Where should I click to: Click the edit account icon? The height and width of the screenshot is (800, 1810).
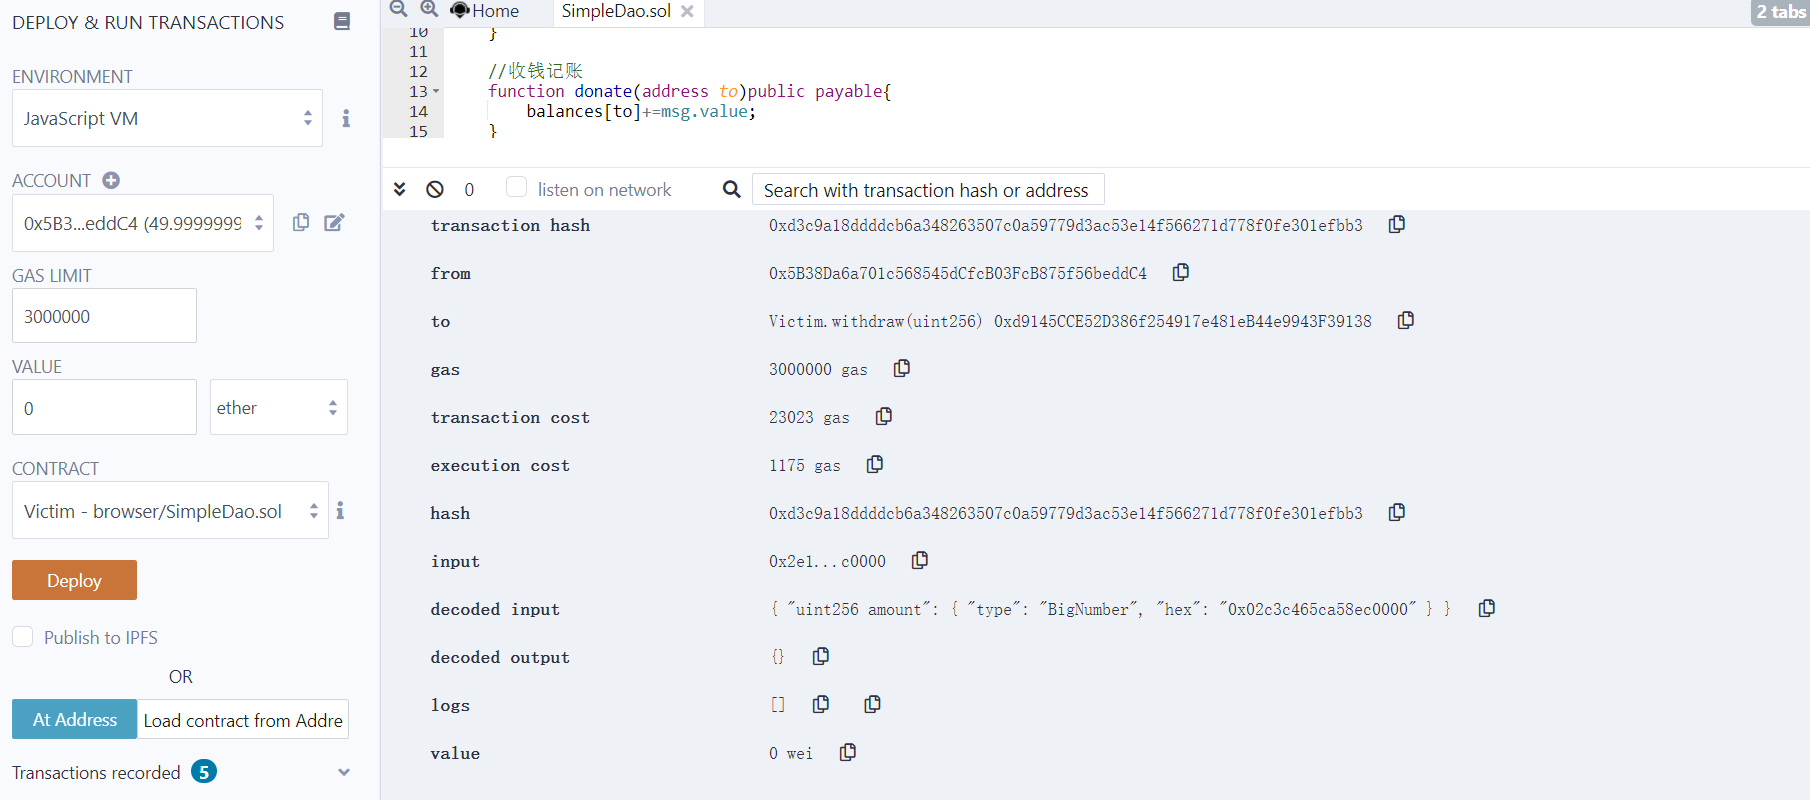(334, 222)
